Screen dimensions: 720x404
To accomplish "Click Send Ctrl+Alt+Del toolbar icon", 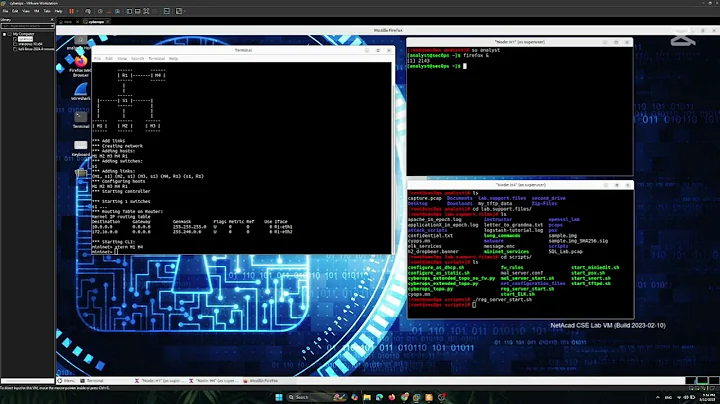I will tap(88, 11).
